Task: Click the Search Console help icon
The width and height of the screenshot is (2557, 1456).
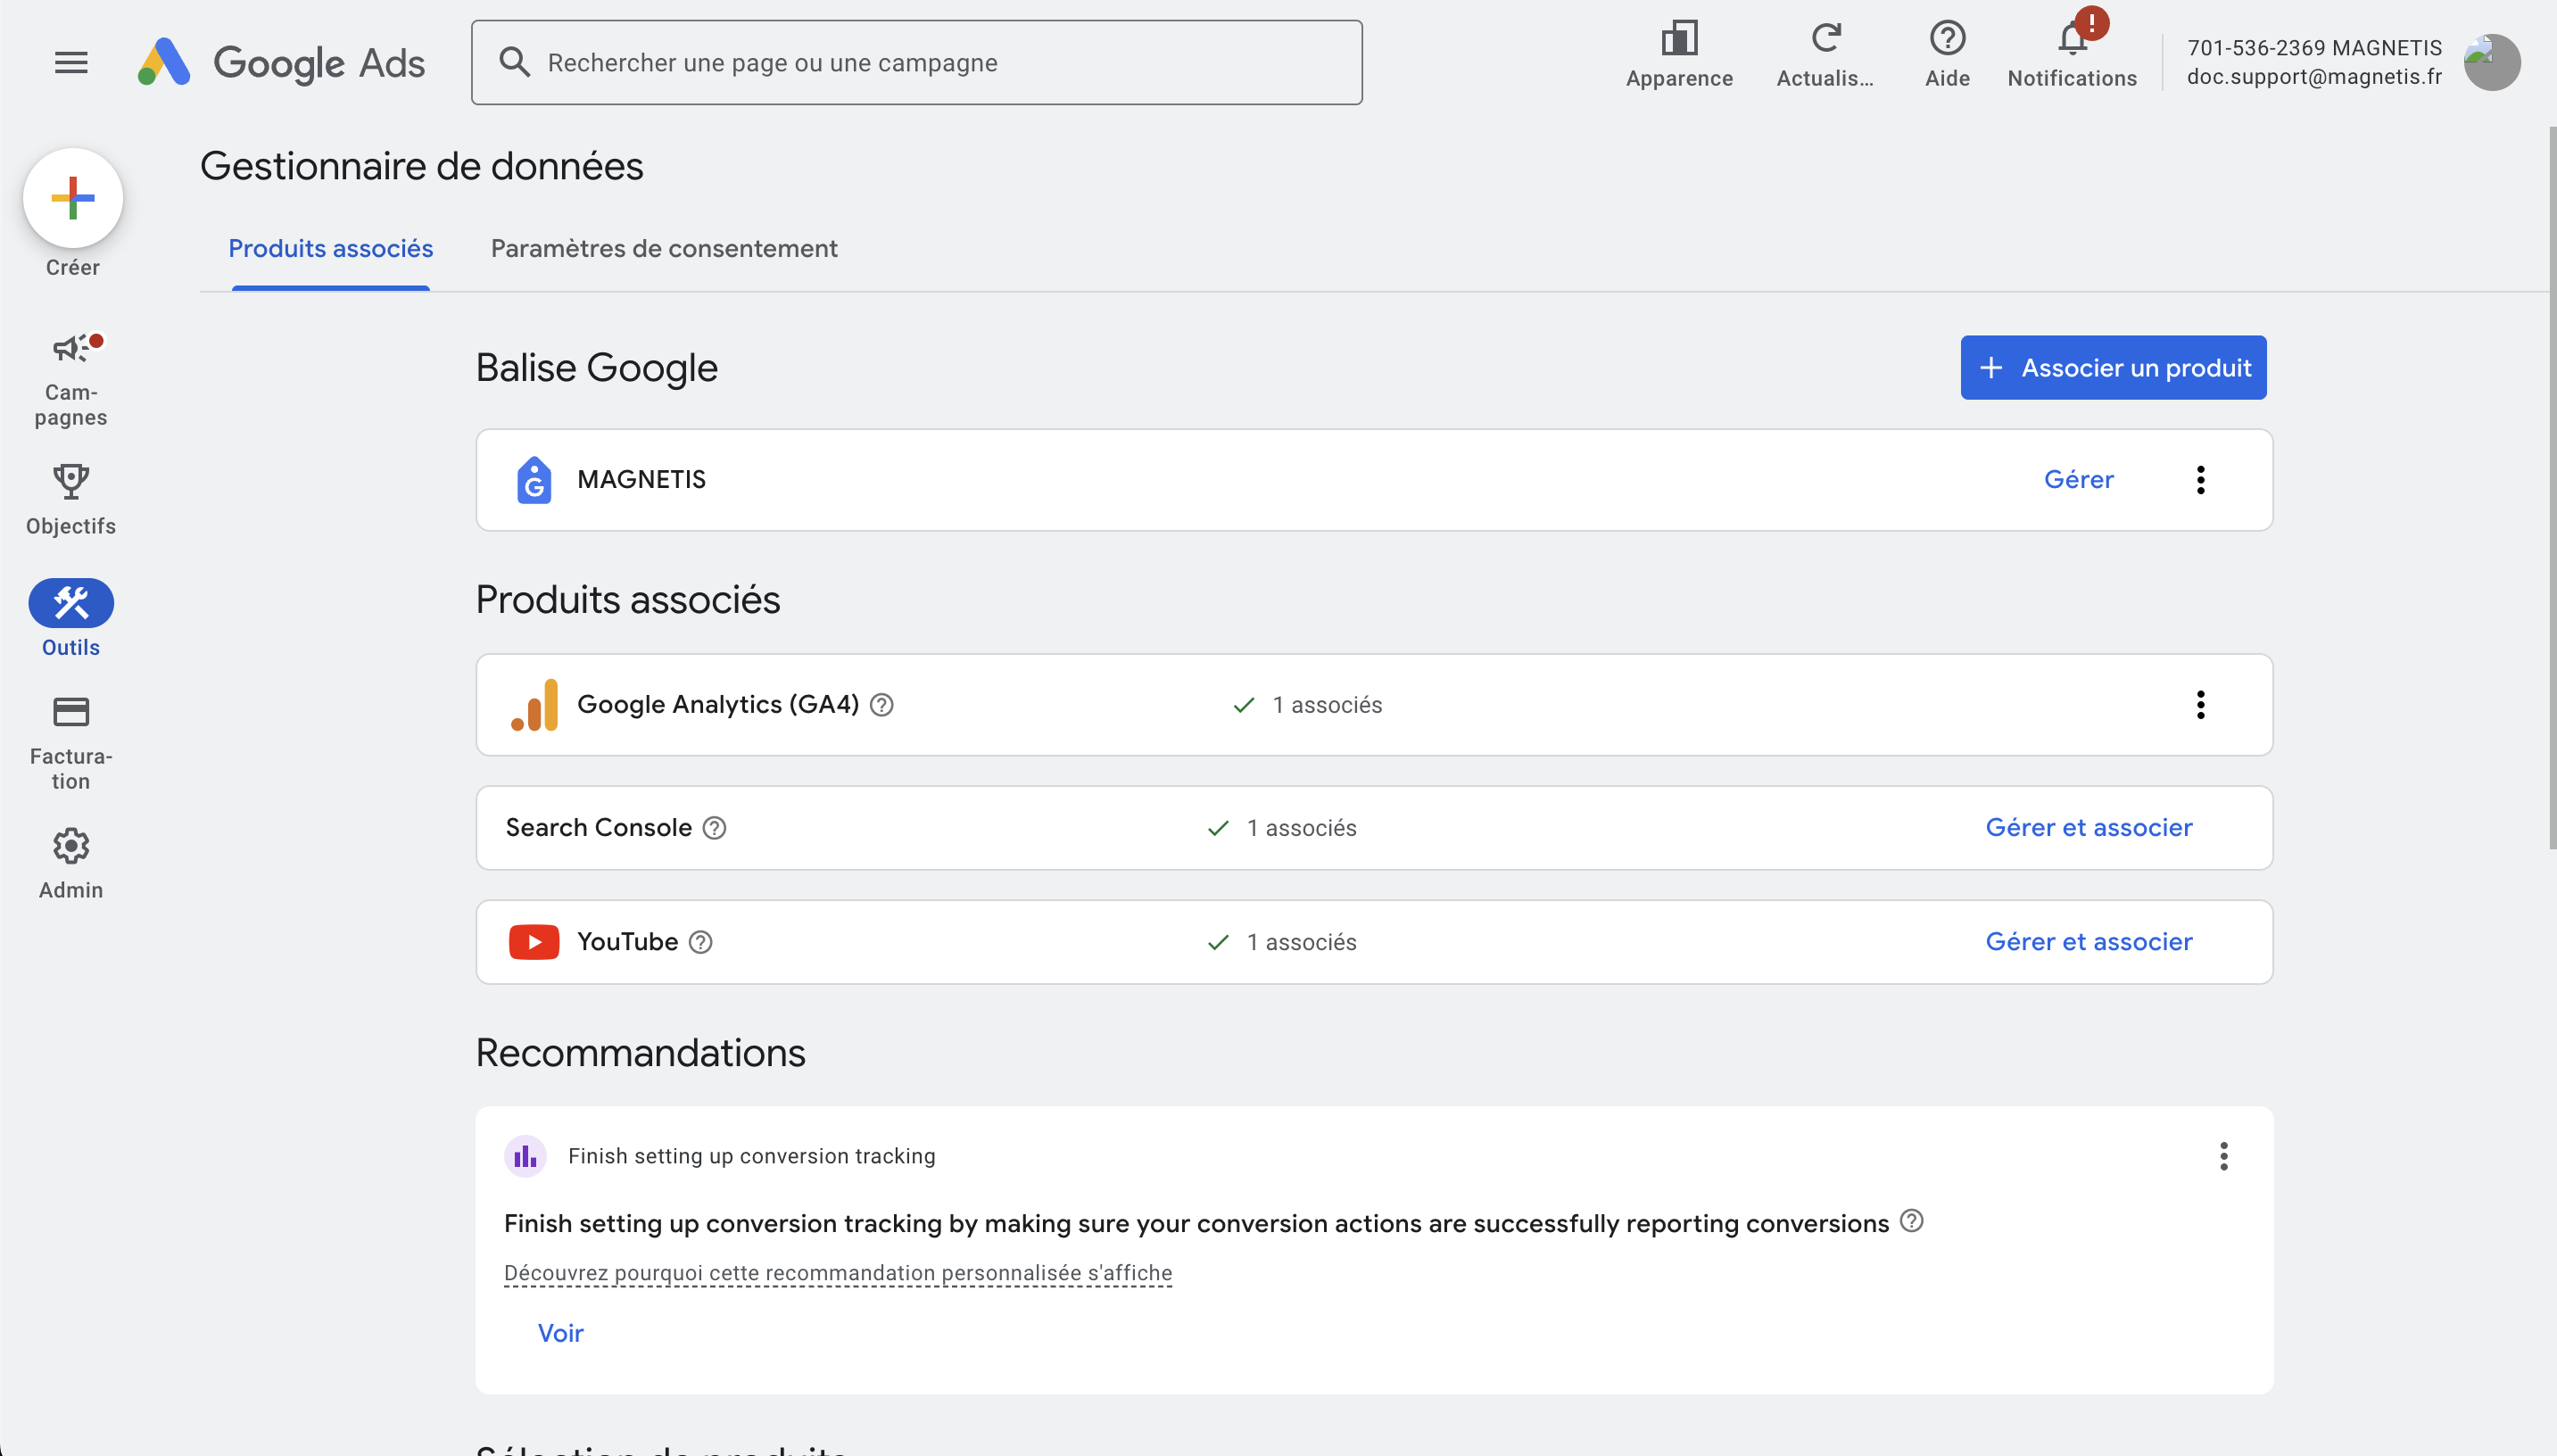Action: (x=714, y=828)
